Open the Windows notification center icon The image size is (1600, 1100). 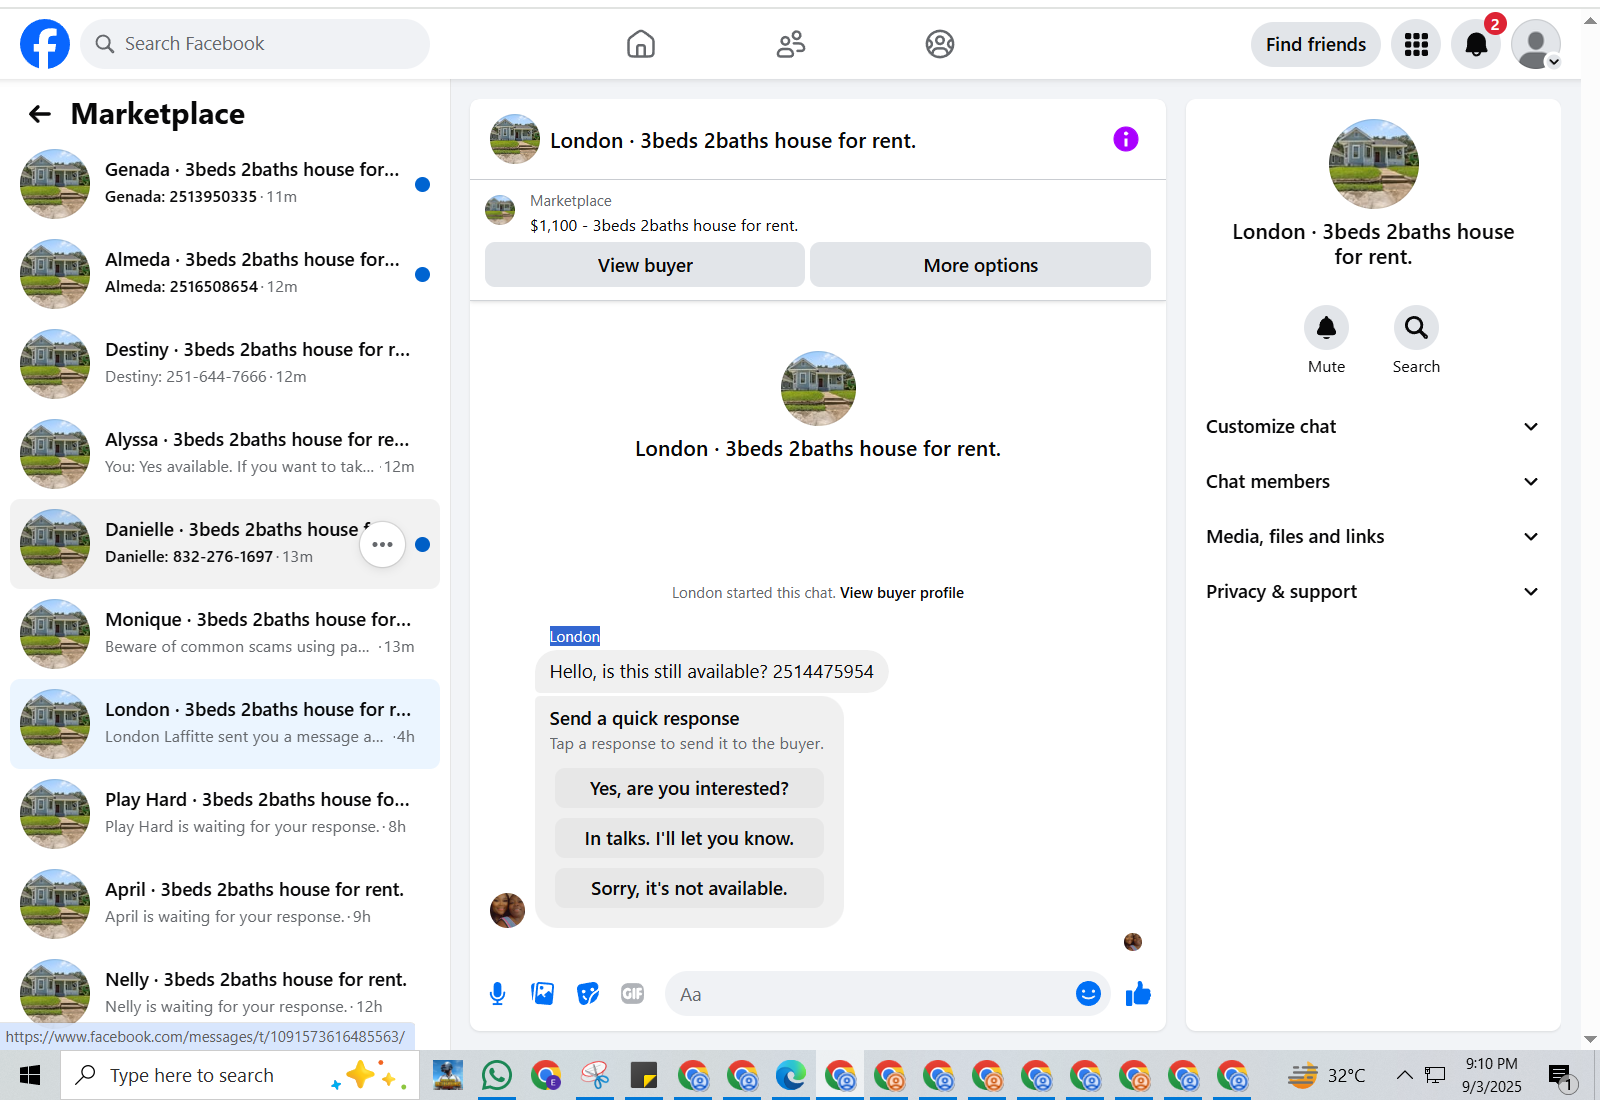pos(1562,1076)
